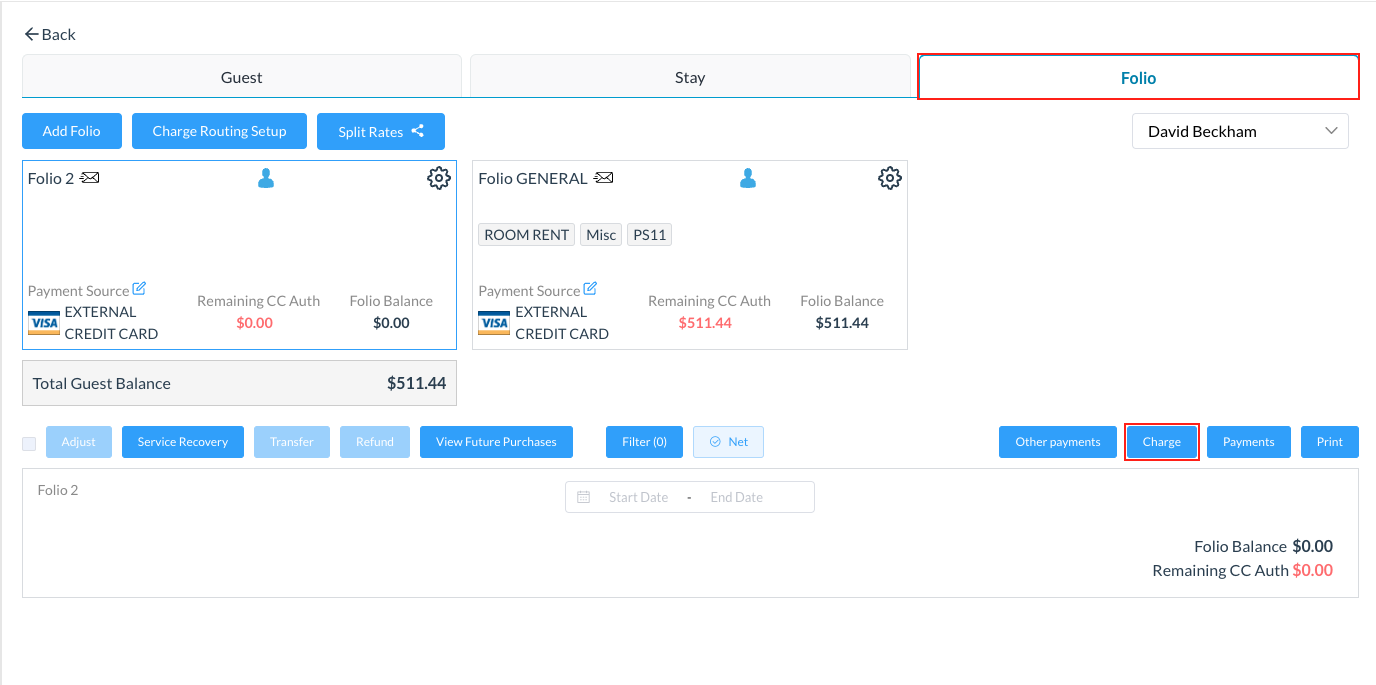Open the Split Rates share menu
The image size is (1376, 685).
click(380, 131)
